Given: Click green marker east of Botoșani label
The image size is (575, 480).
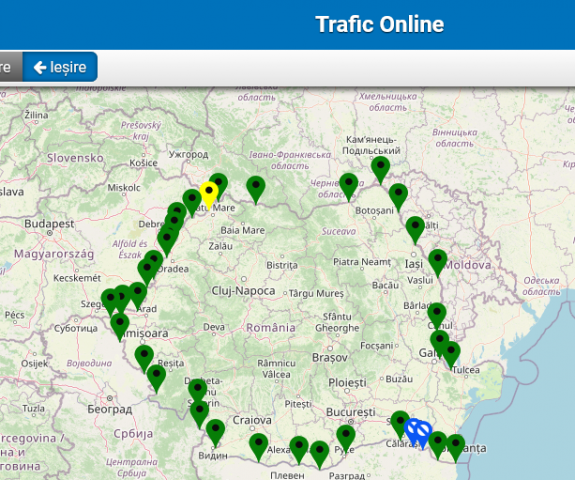Looking at the screenshot, I should tap(398, 198).
